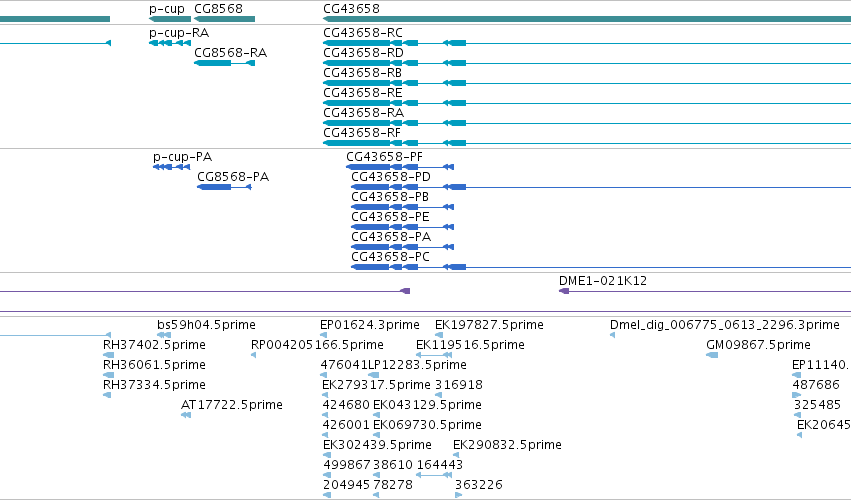Select transcript p-cup-RA
The height and width of the screenshot is (500, 851).
(x=179, y=33)
